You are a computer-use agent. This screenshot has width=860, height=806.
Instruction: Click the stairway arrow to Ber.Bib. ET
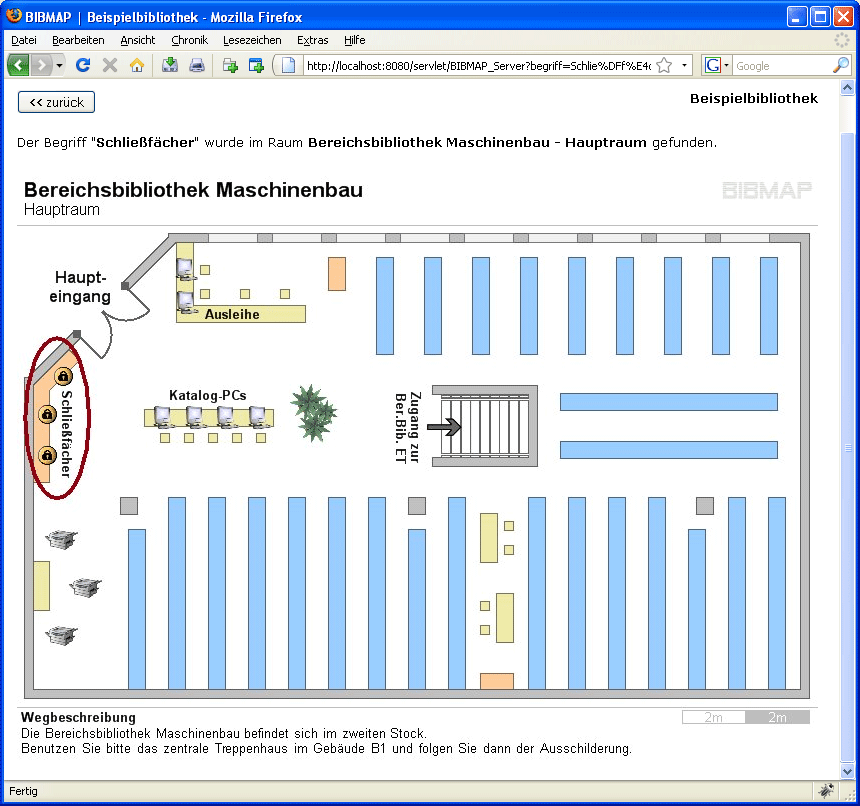click(x=444, y=427)
